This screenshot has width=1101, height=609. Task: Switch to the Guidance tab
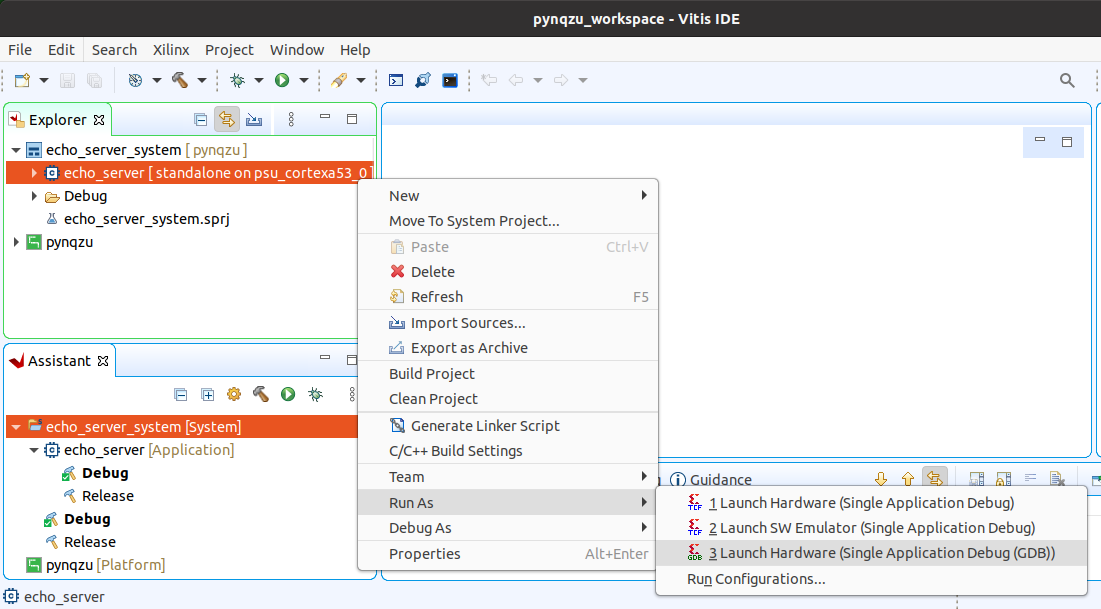pos(711,479)
